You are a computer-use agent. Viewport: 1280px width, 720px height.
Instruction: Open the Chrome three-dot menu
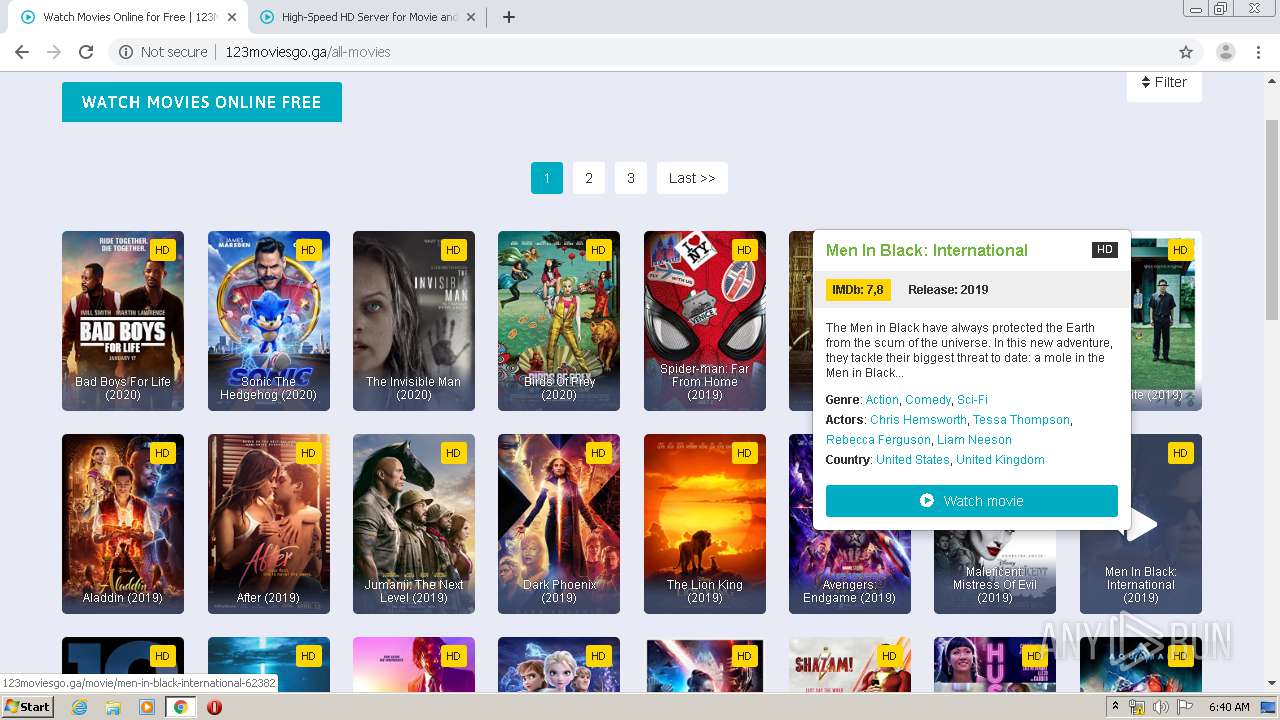(x=1259, y=52)
